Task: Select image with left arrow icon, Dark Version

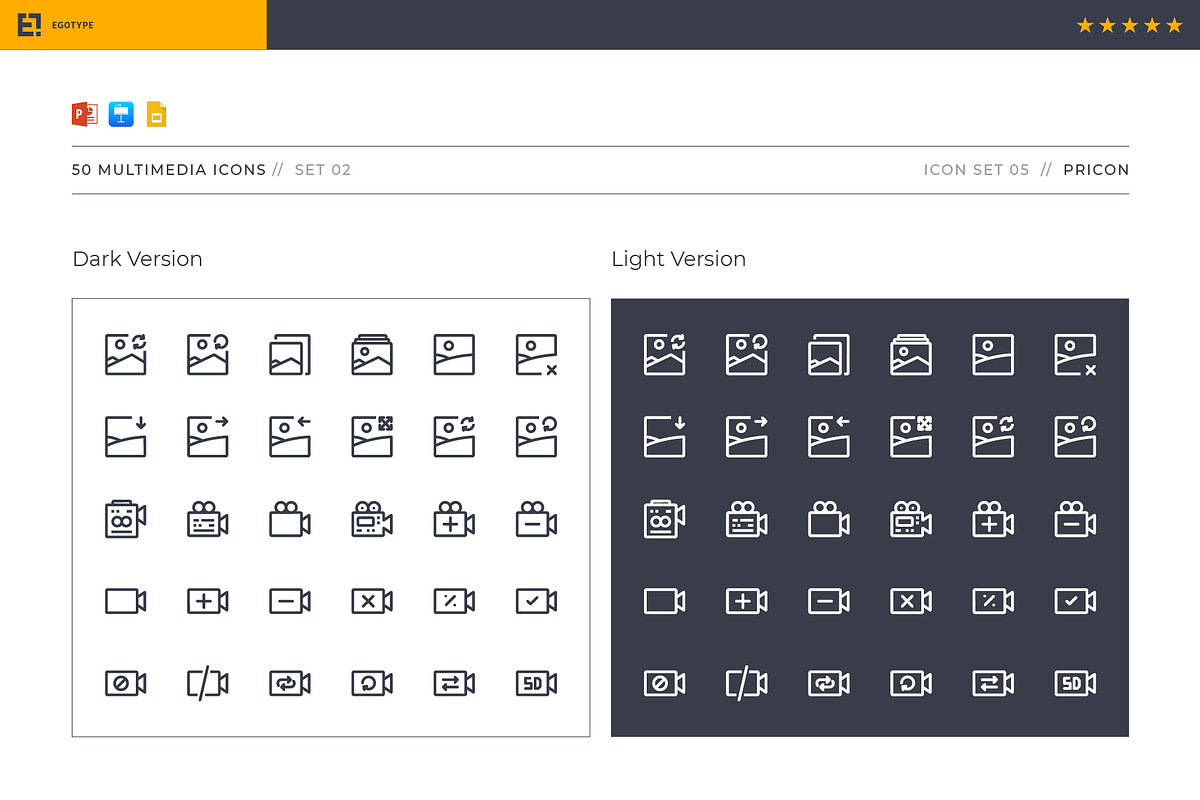Action: click(290, 437)
